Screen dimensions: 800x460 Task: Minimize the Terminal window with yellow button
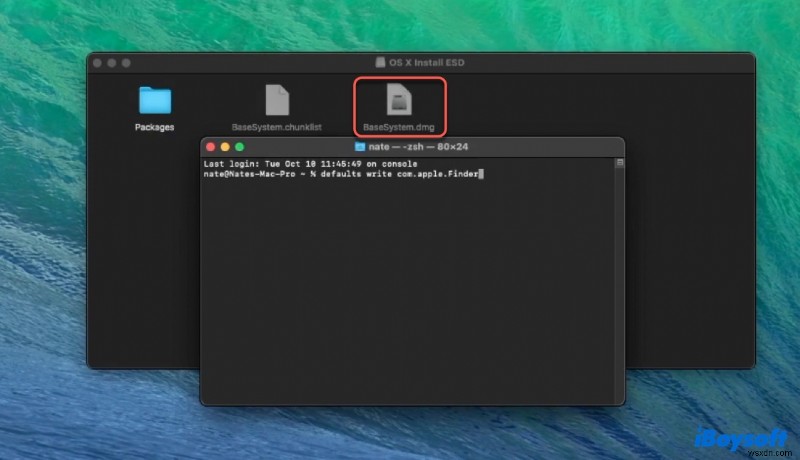pyautogui.click(x=225, y=147)
